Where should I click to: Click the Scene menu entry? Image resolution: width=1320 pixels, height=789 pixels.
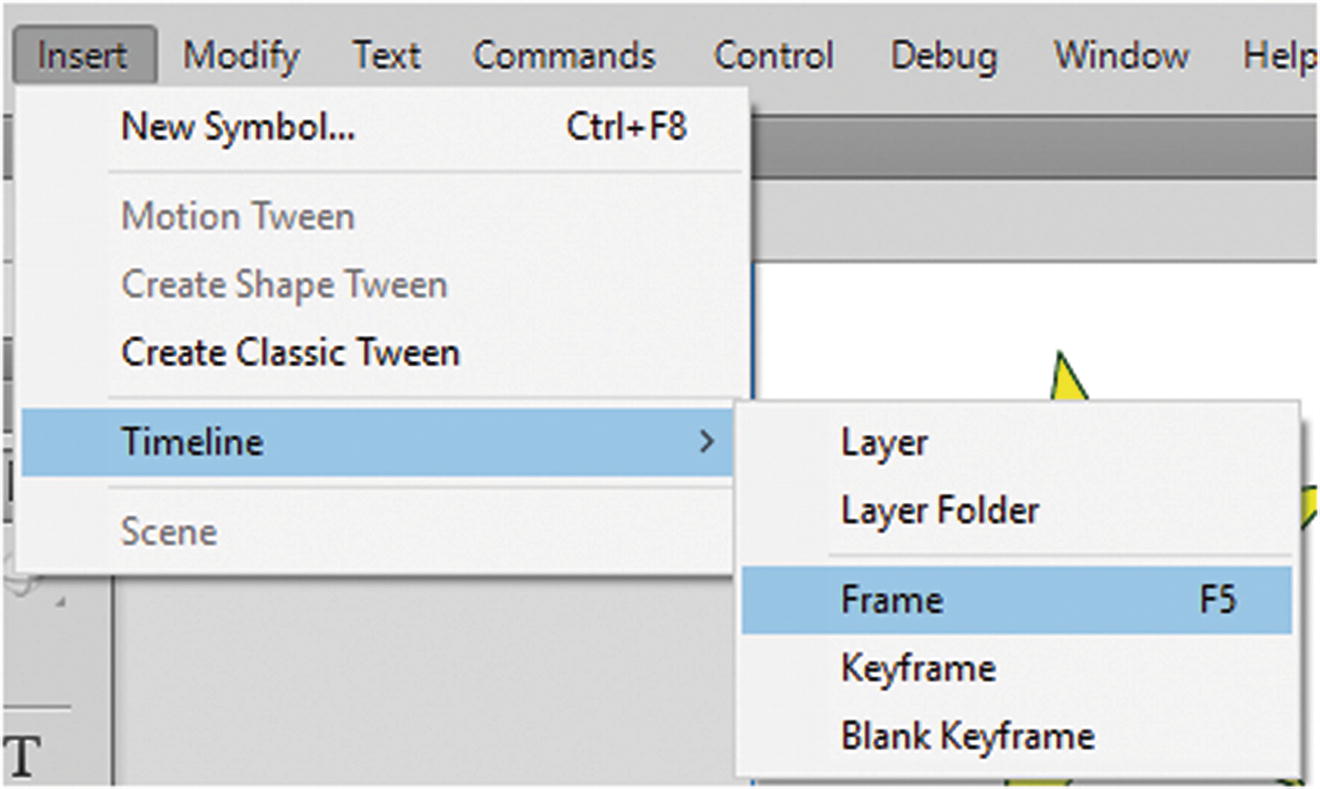[169, 531]
